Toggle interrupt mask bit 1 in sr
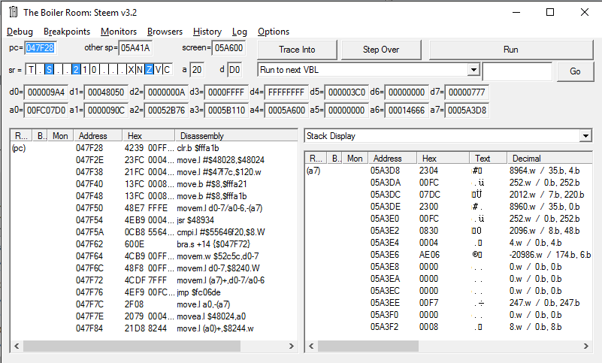This screenshot has height=363, width=602. pos(85,70)
